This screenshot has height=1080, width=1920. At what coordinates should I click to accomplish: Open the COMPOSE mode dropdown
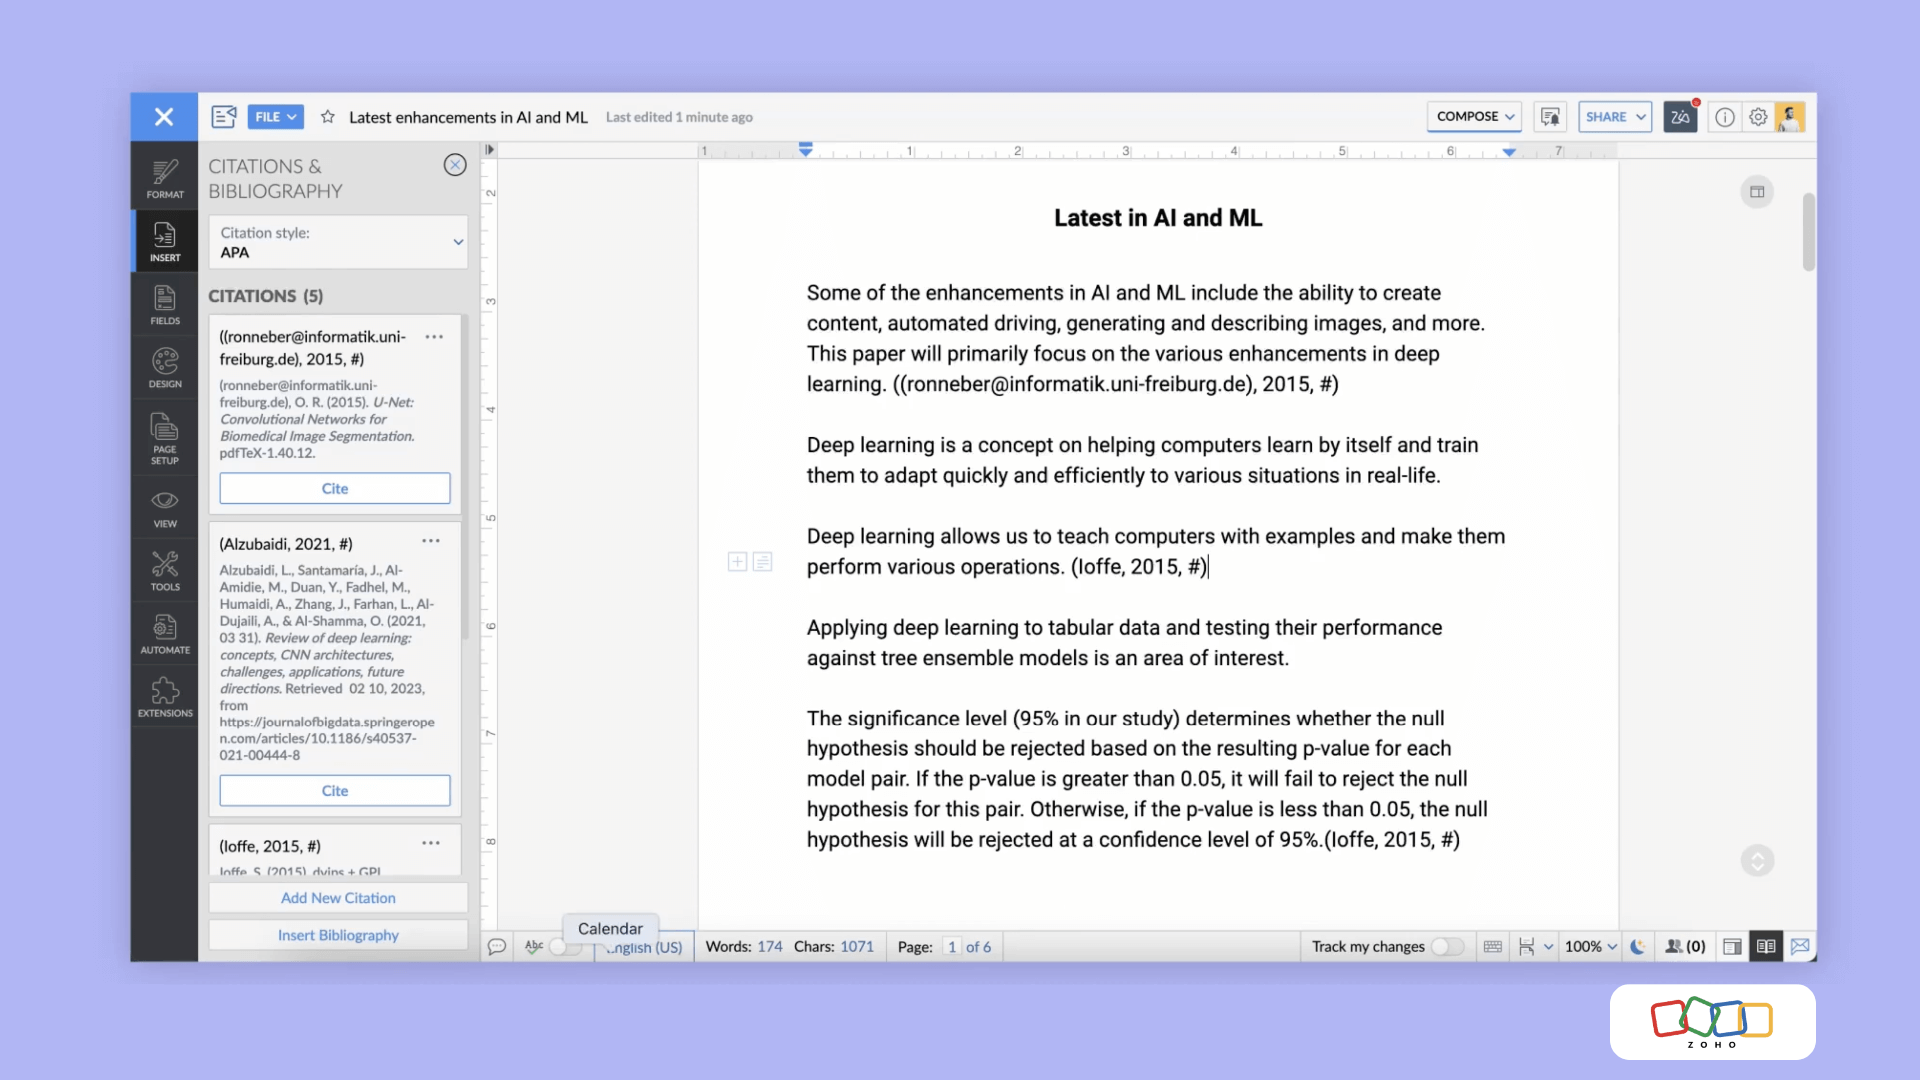coord(1474,117)
